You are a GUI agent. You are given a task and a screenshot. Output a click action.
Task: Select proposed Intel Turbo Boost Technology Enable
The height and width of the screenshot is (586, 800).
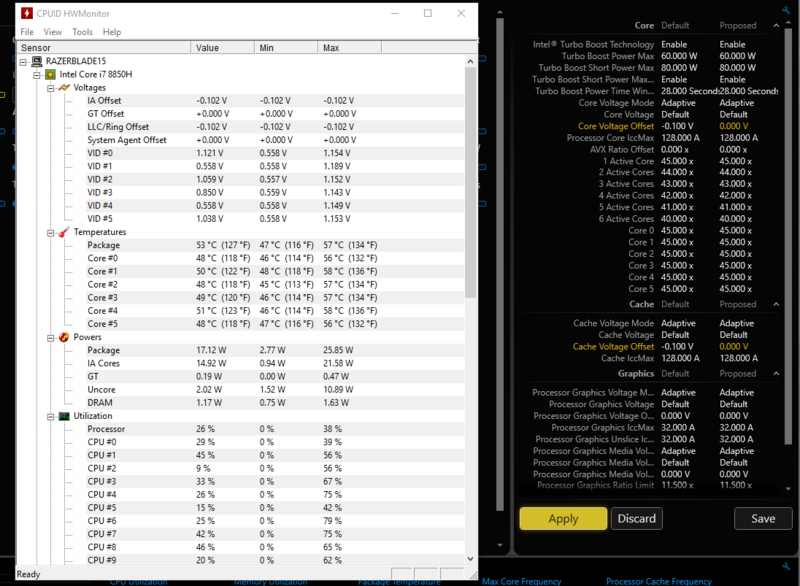732,44
